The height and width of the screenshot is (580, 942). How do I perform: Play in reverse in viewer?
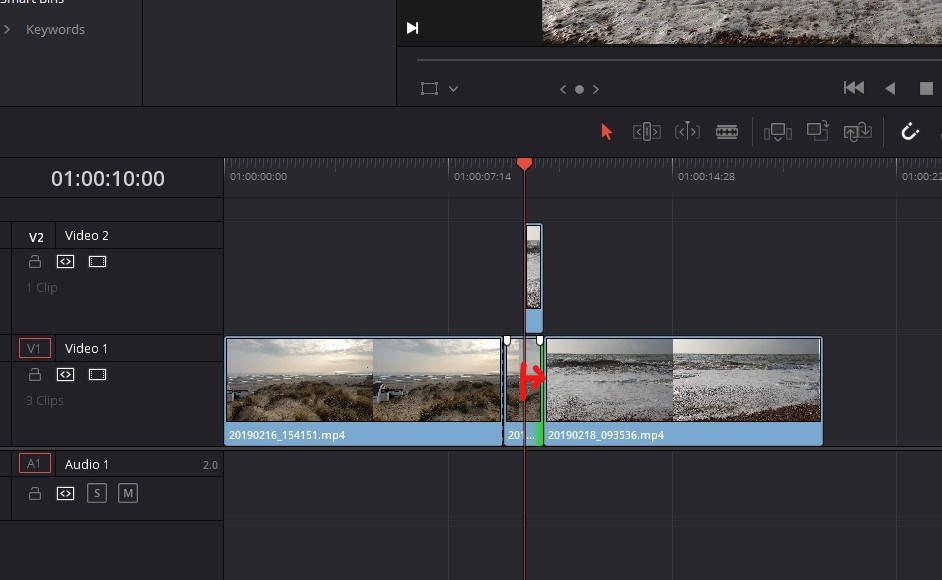tap(890, 88)
